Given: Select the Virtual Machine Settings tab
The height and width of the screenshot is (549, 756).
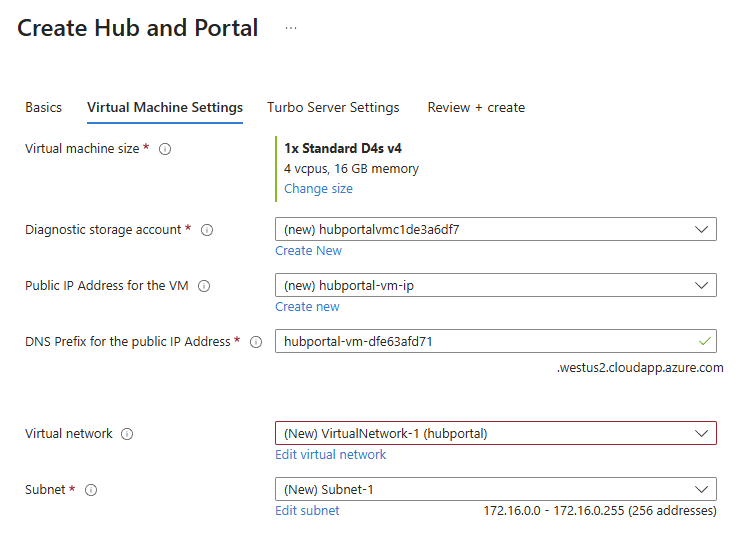Looking at the screenshot, I should click(165, 108).
